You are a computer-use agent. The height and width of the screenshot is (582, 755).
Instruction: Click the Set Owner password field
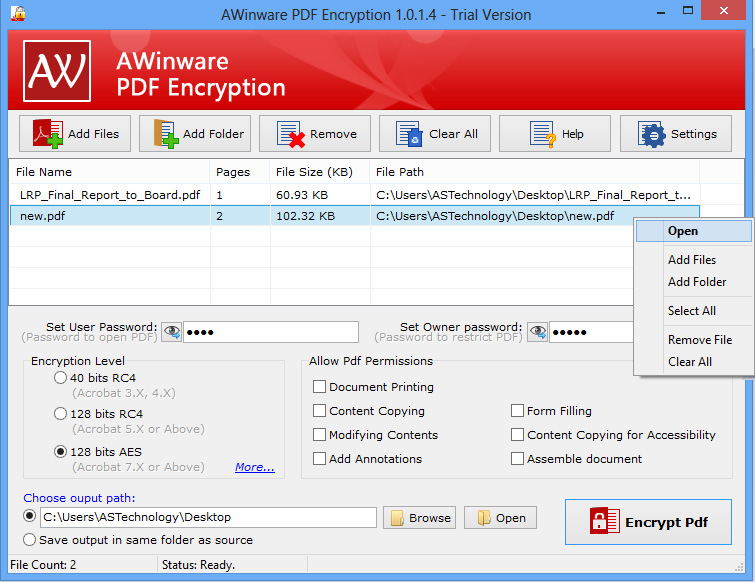click(591, 332)
